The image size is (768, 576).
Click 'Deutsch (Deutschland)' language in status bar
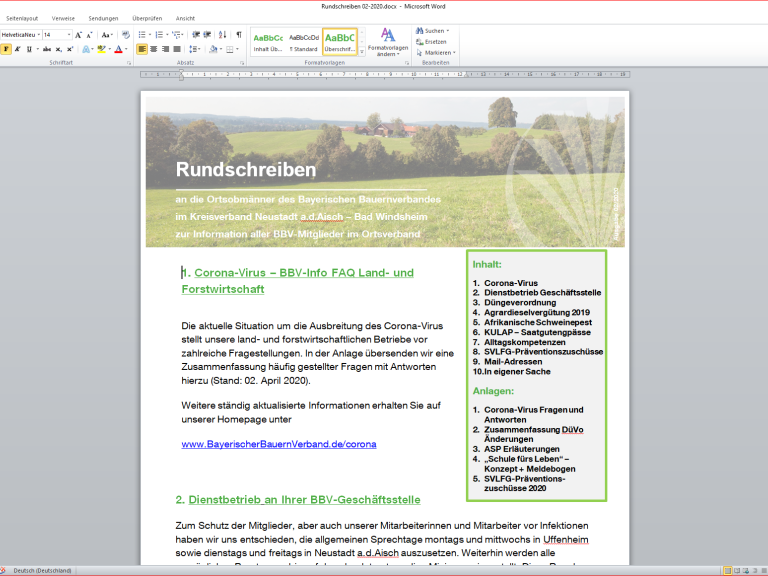coord(42,571)
